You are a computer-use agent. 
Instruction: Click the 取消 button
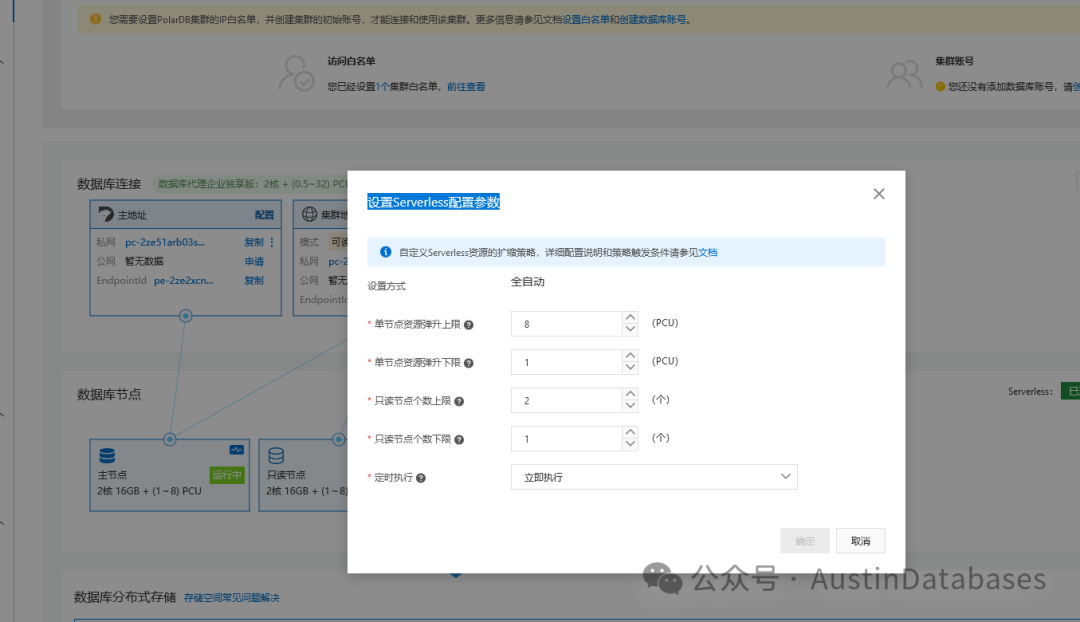click(860, 541)
